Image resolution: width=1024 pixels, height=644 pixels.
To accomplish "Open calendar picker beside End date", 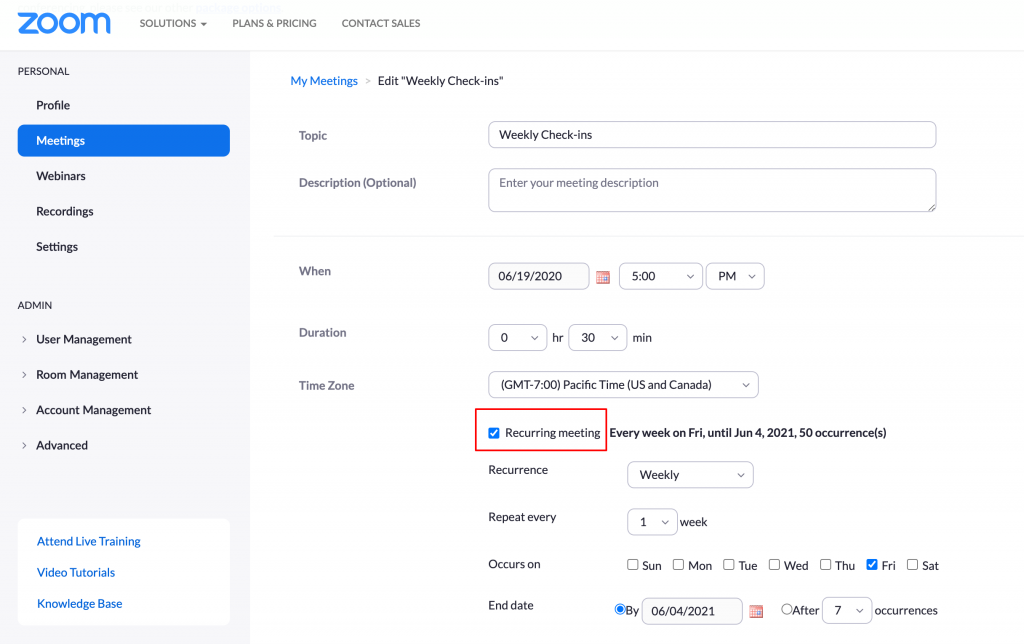I will pos(756,611).
